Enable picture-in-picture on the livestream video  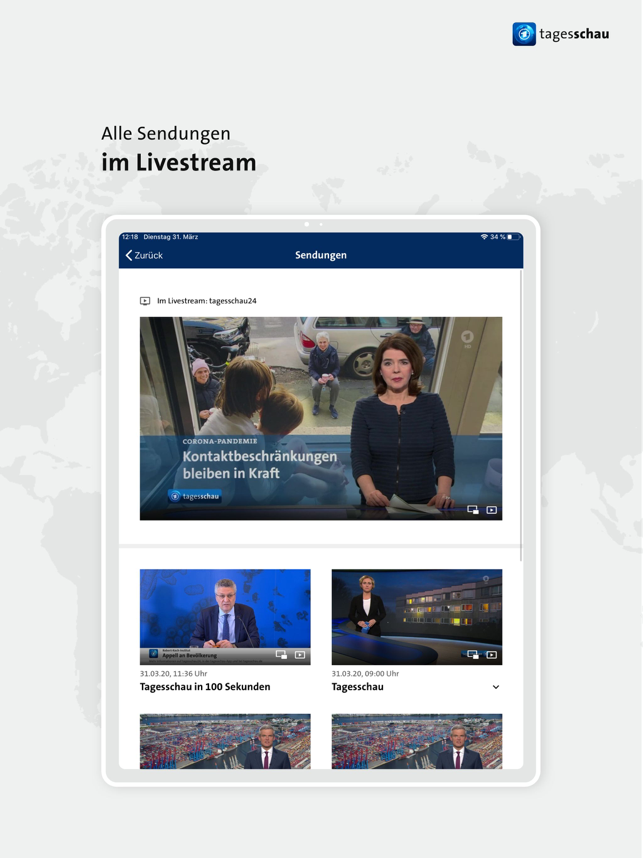(x=473, y=510)
